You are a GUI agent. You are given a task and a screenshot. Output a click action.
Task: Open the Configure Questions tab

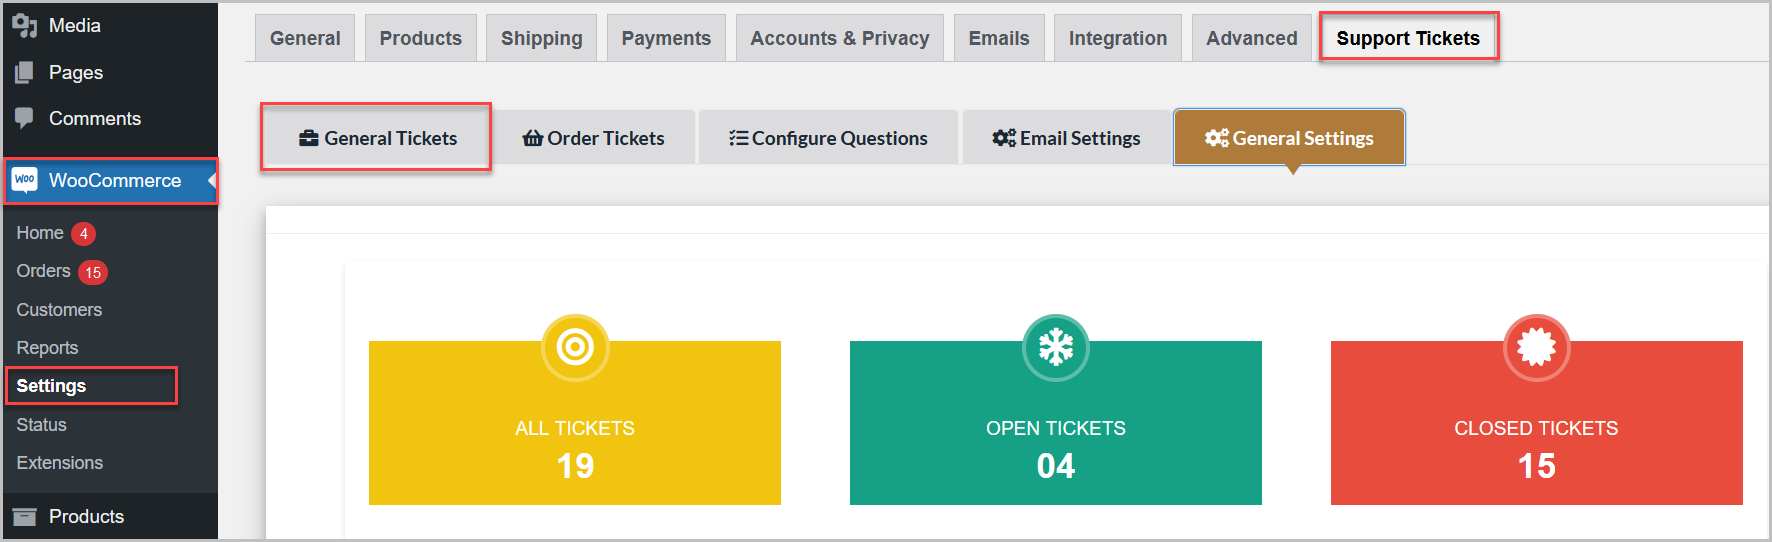tap(828, 137)
